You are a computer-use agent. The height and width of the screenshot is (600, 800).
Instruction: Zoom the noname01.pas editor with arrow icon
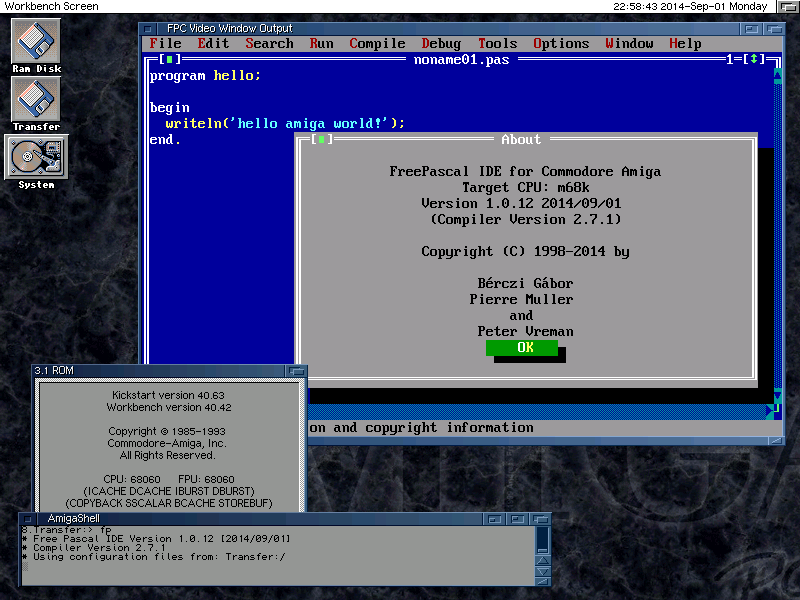[754, 60]
